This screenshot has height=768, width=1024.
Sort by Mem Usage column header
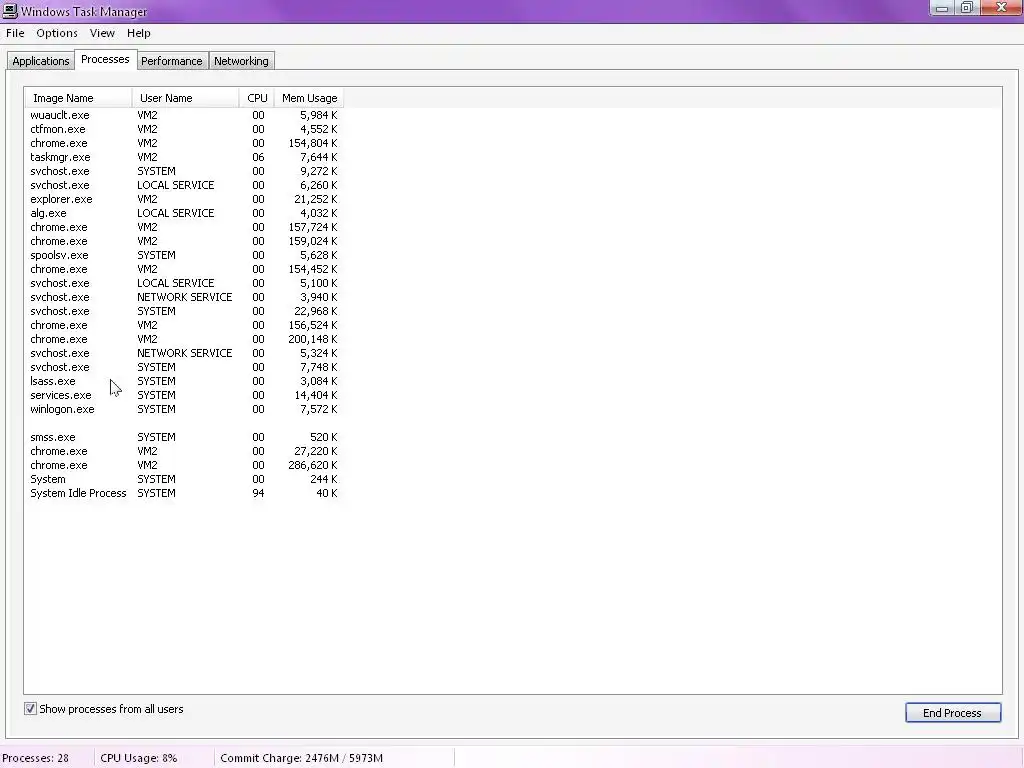pyautogui.click(x=310, y=98)
